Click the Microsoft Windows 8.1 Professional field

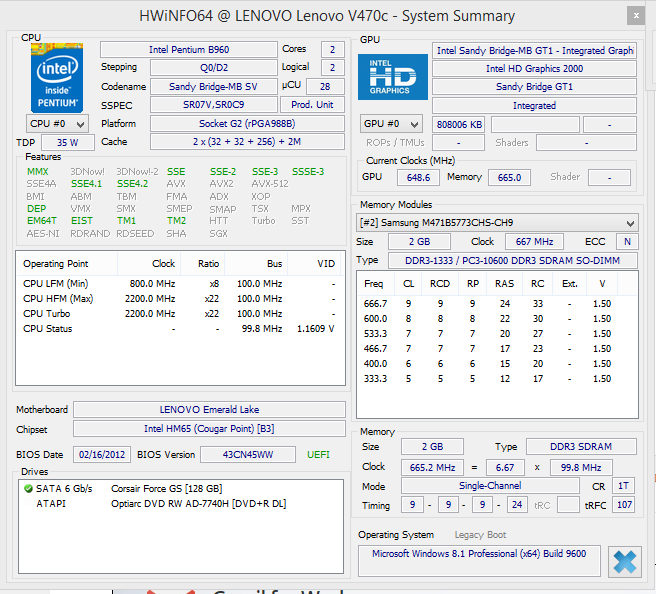pos(479,554)
